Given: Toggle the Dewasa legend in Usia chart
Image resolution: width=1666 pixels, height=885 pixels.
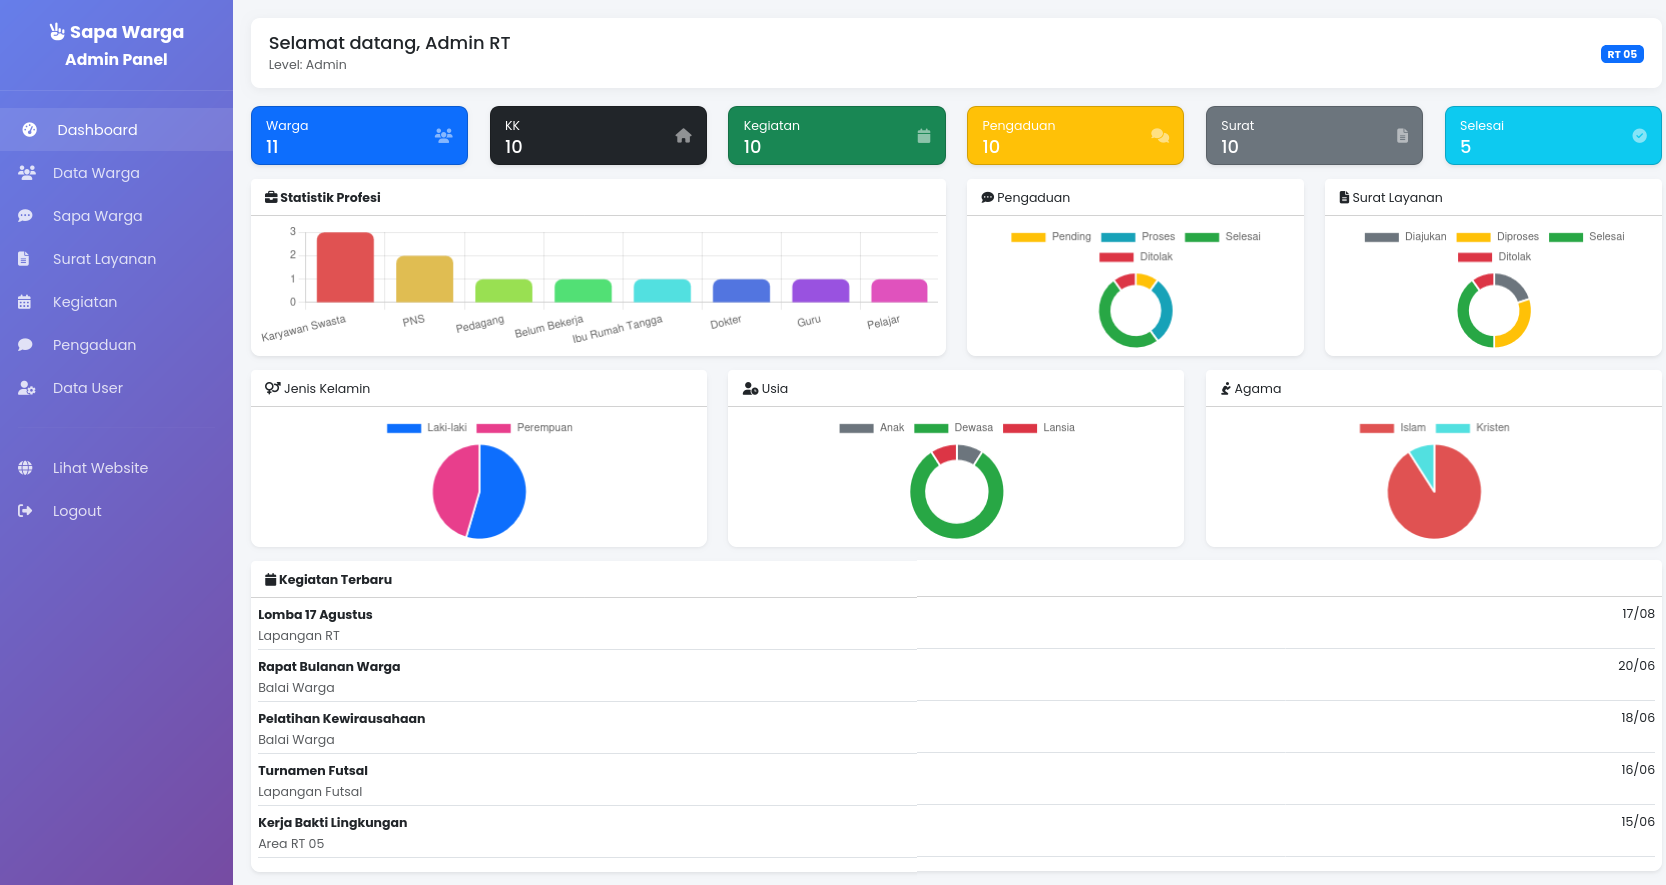Looking at the screenshot, I should [953, 428].
